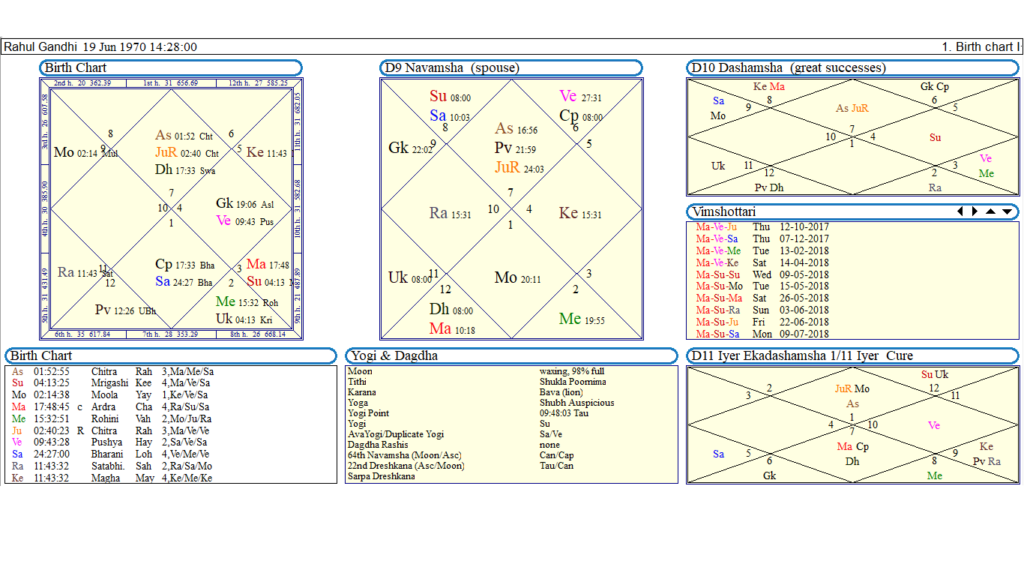Click the Ma 17:48:45 Ardra table row
1024x576 pixels.
coord(113,407)
